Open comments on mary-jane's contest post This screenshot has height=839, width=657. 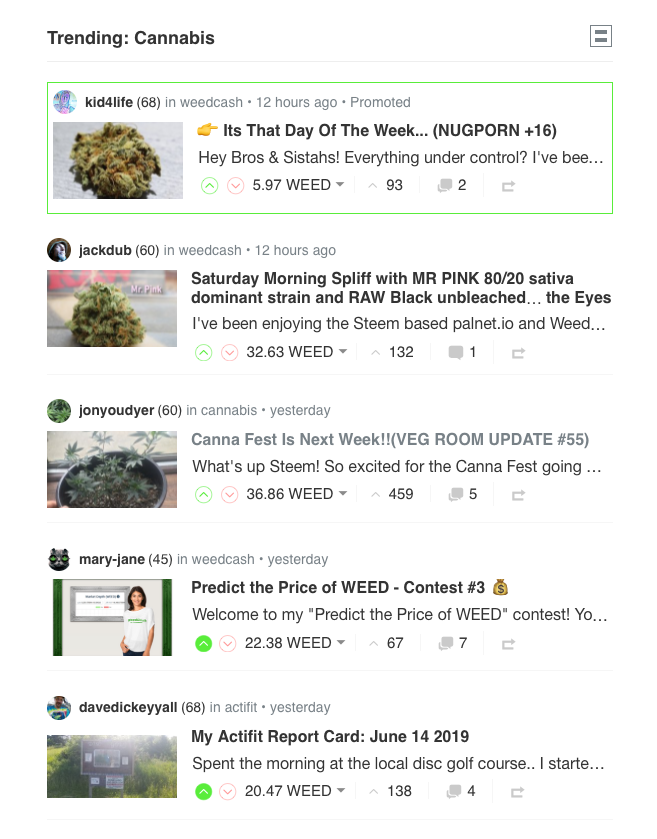453,643
